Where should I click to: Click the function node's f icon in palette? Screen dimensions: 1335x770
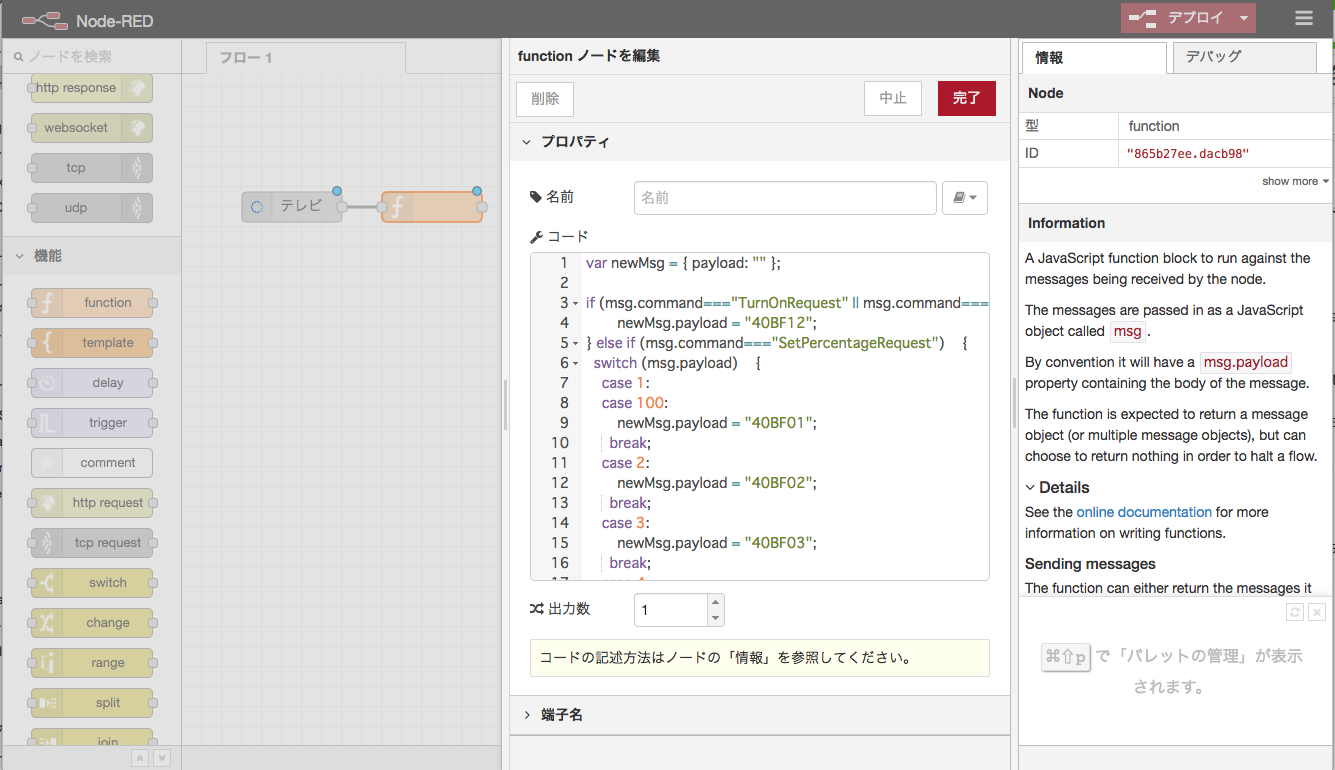(x=47, y=303)
